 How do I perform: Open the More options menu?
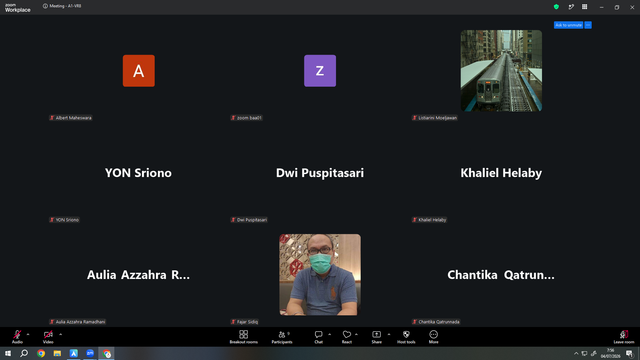tap(433, 337)
